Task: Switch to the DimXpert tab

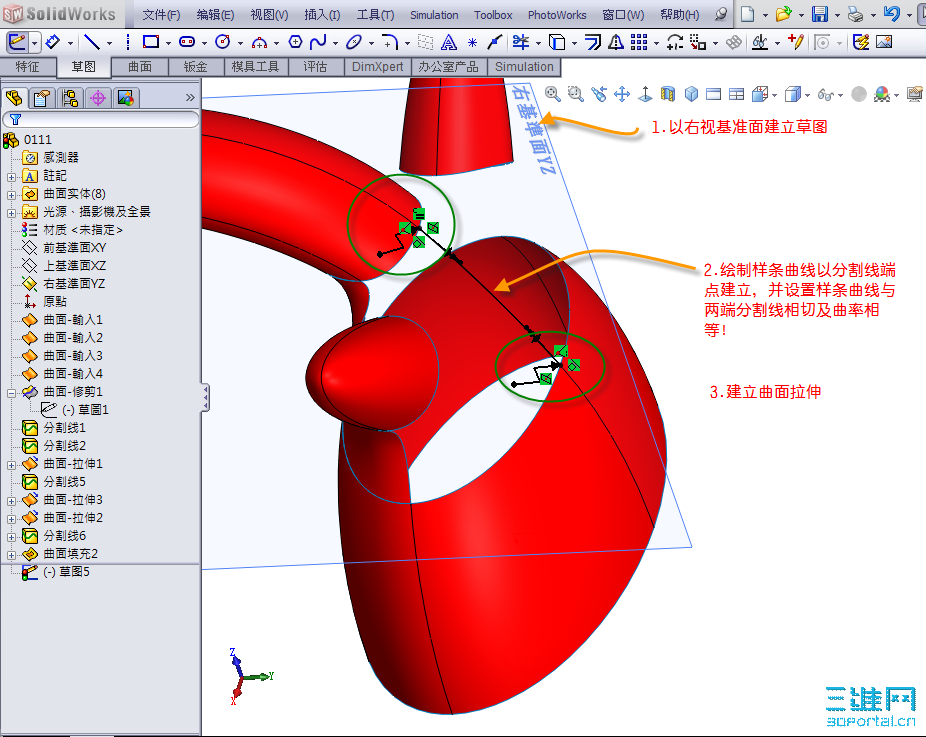Action: click(377, 67)
